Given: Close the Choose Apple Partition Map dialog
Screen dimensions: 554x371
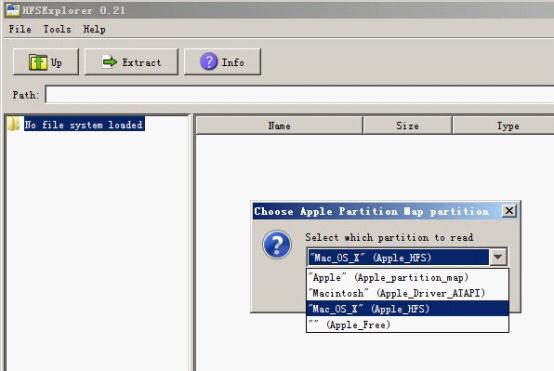Looking at the screenshot, I should point(509,211).
